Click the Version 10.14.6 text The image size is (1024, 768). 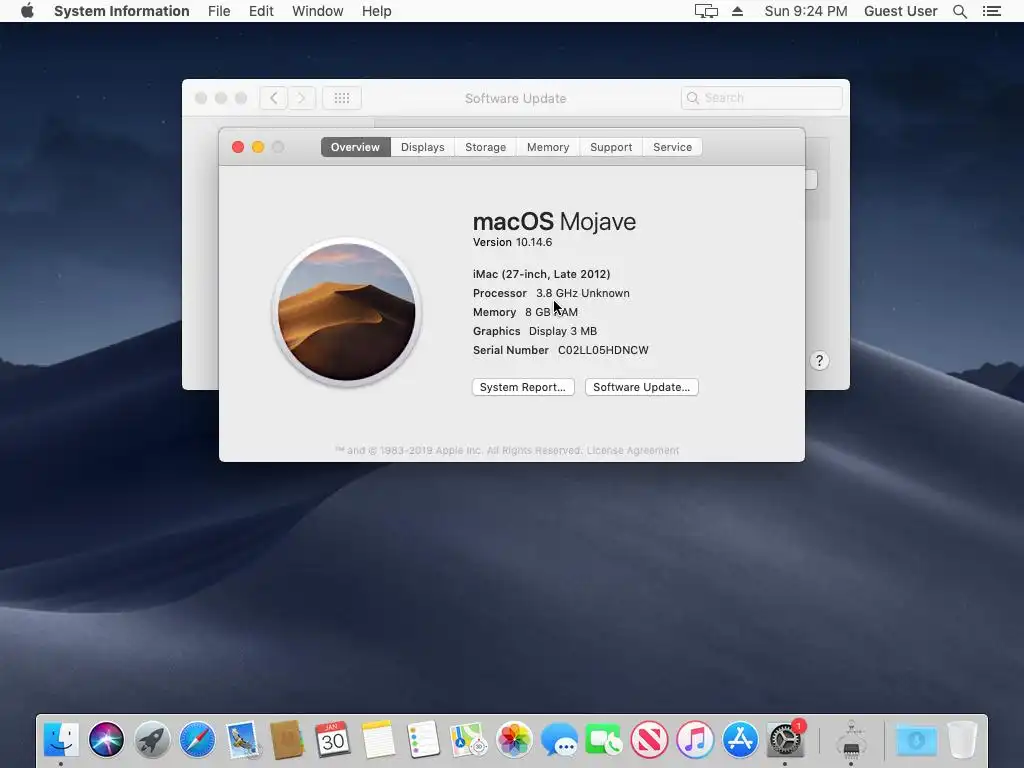512,242
